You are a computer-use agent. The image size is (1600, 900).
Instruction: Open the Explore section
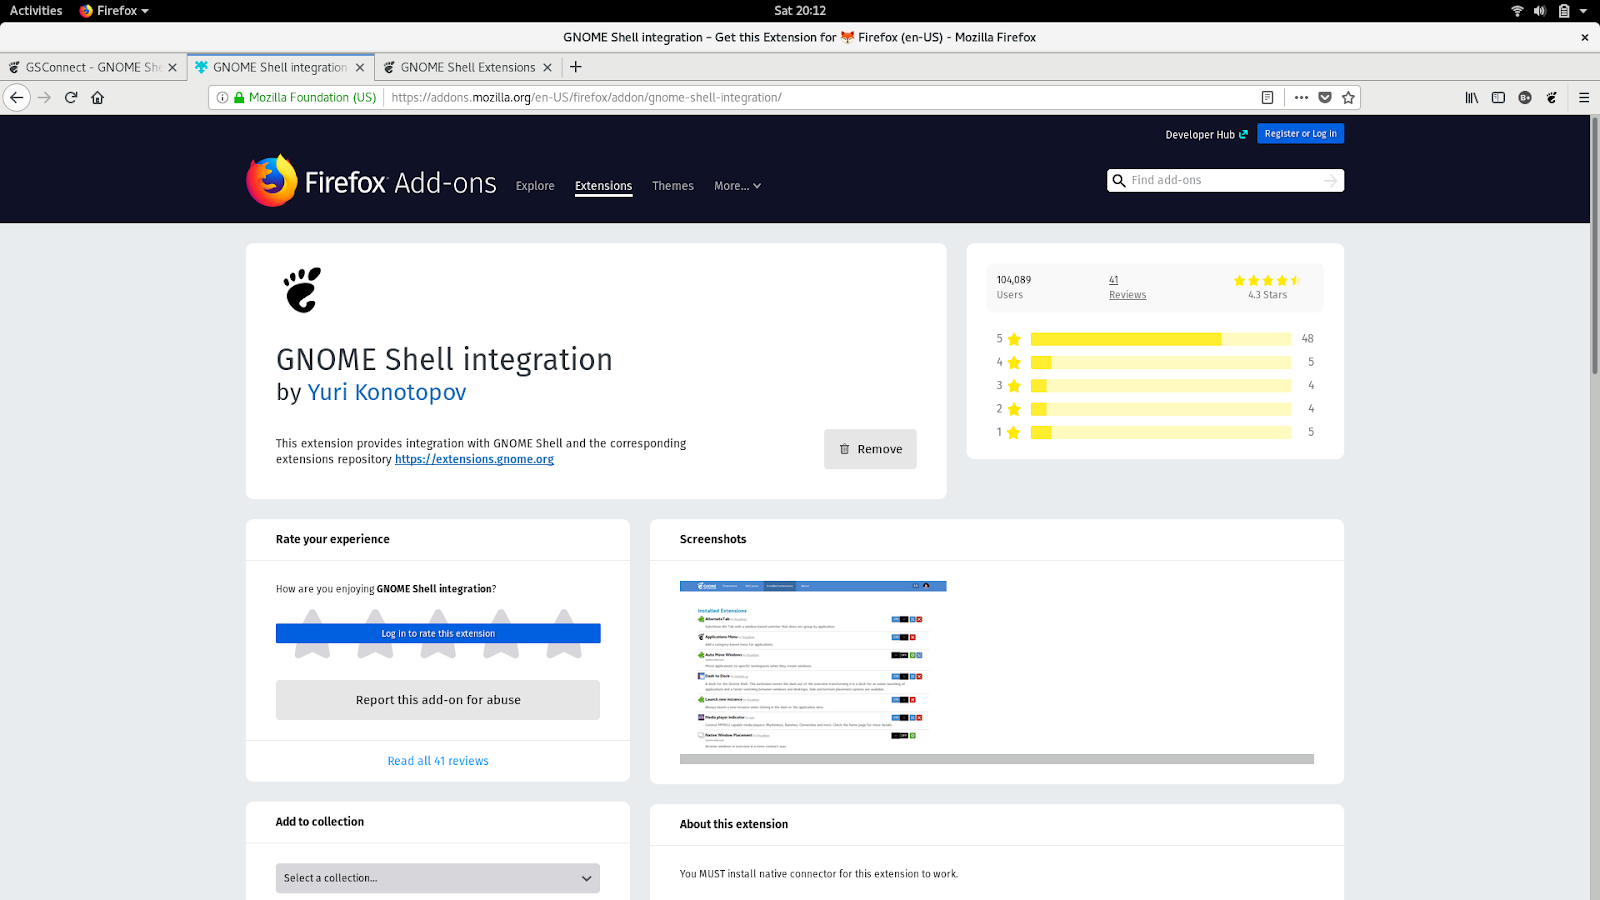coord(535,186)
